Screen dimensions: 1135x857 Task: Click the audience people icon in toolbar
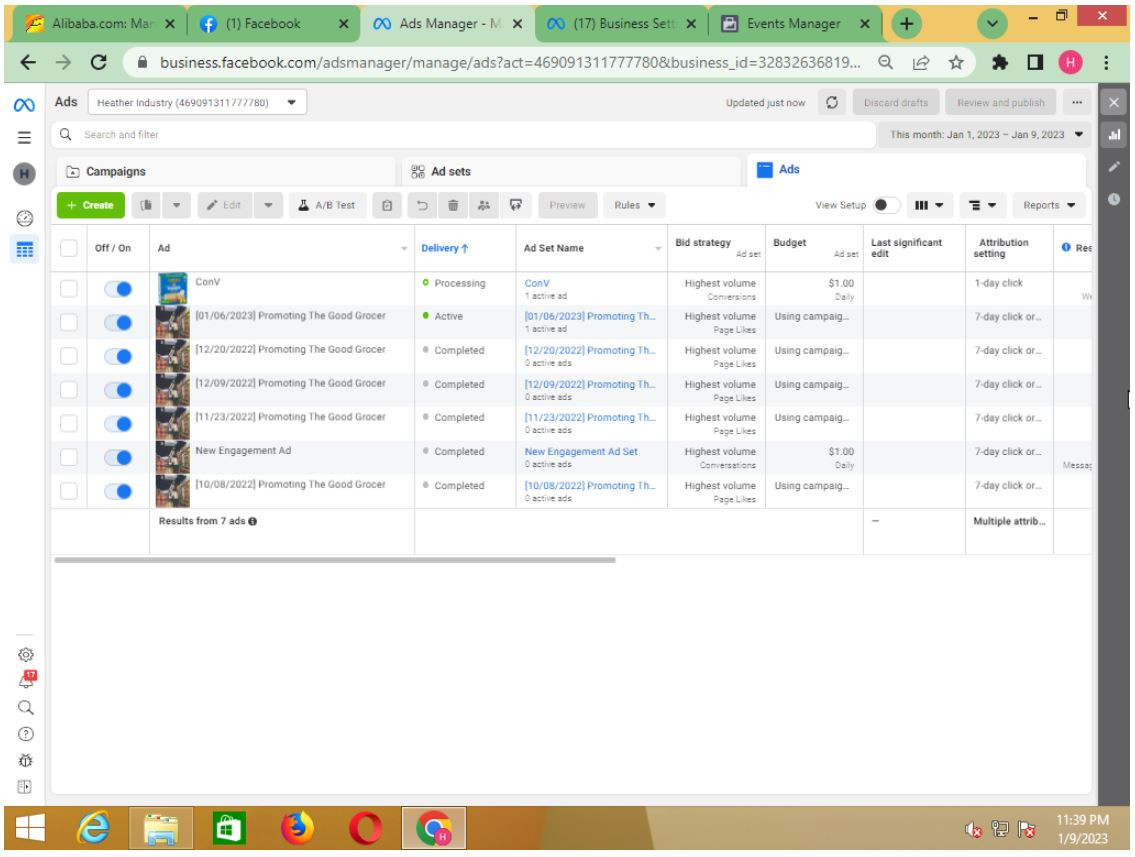(484, 206)
